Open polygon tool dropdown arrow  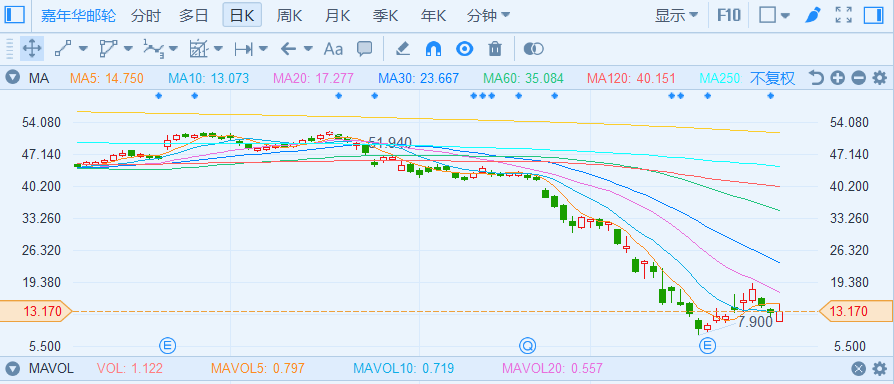[128, 49]
